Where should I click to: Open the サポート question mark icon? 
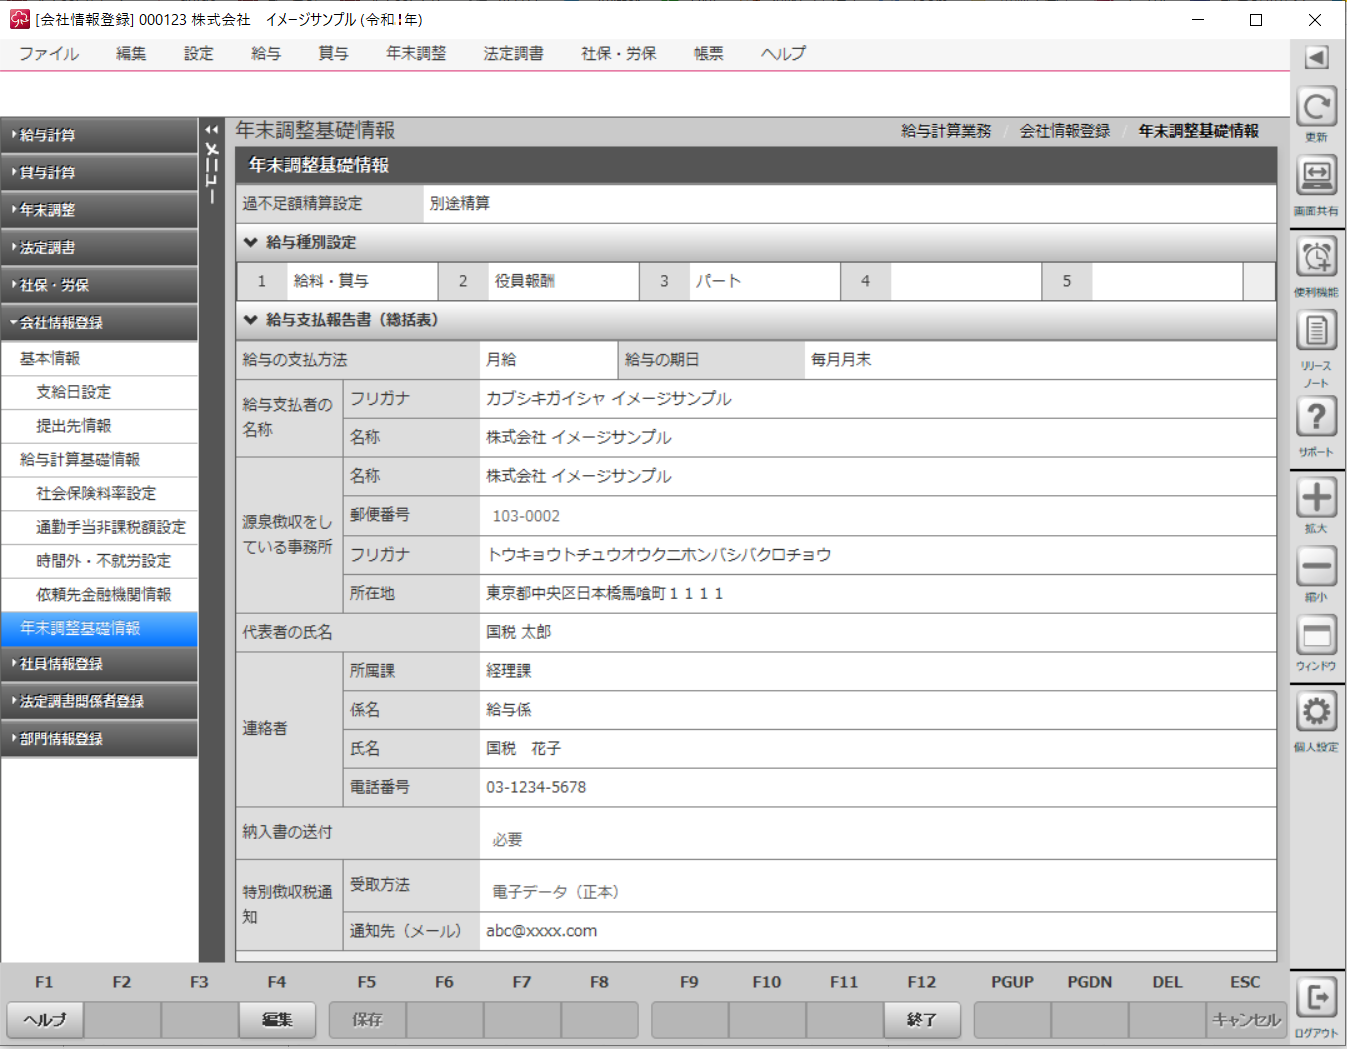click(x=1316, y=417)
